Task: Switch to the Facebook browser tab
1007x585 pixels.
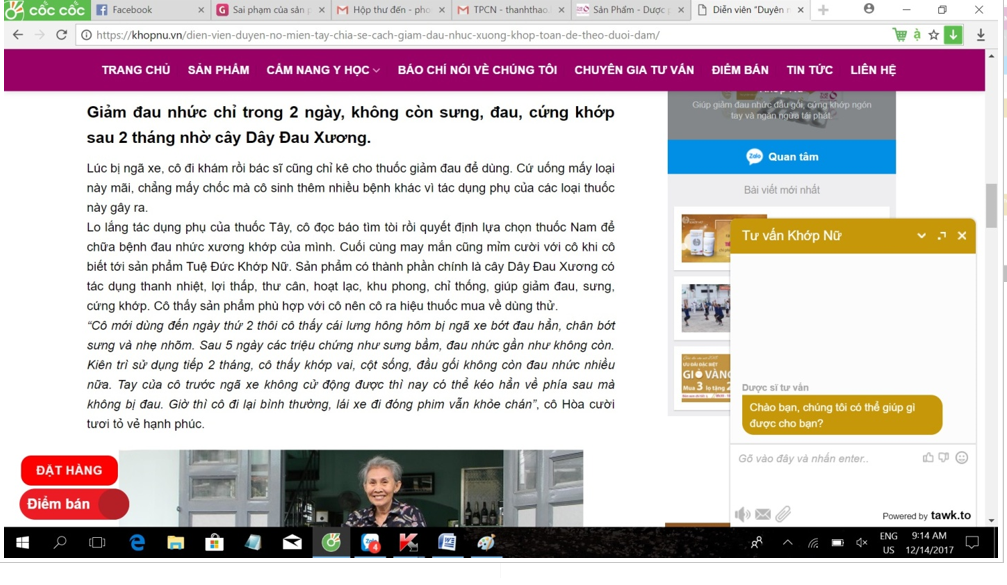Action: point(131,10)
